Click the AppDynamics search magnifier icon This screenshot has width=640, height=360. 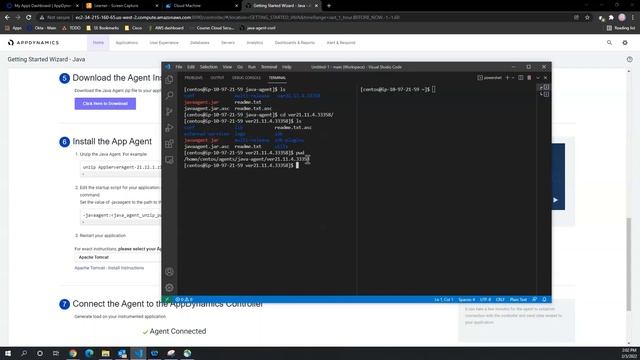coord(609,42)
